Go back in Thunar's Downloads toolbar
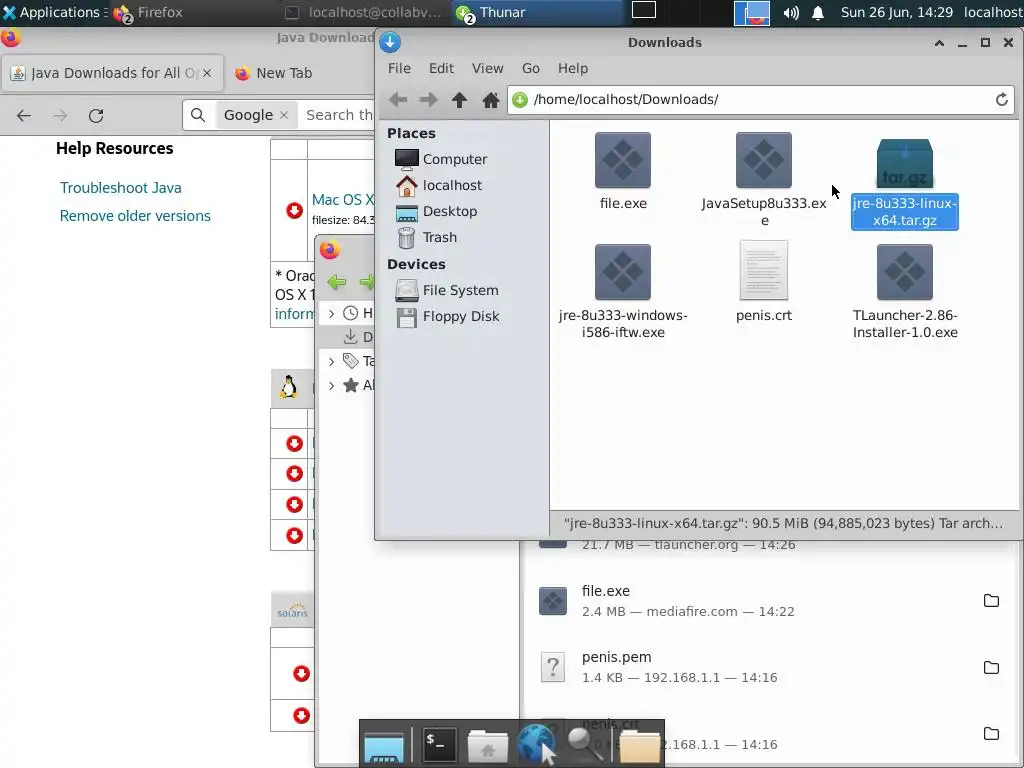This screenshot has width=1024, height=768. tap(398, 100)
